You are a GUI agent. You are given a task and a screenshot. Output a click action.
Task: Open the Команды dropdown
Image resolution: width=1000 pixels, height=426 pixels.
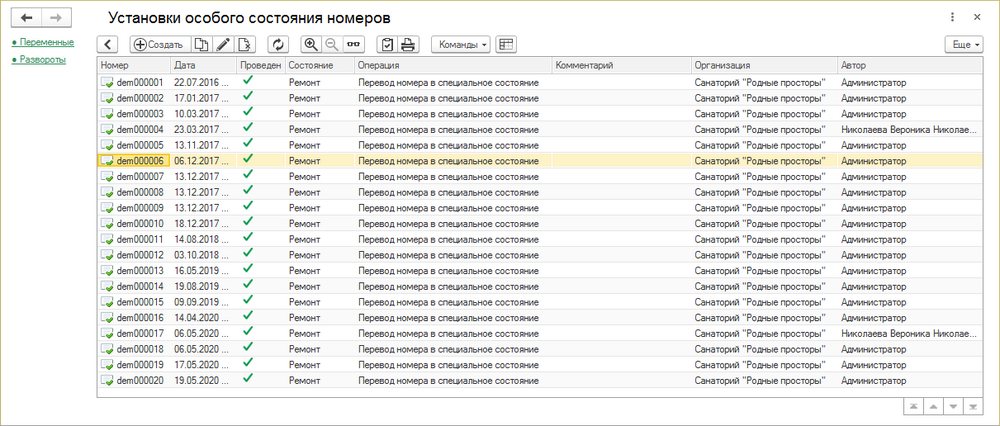pos(460,45)
